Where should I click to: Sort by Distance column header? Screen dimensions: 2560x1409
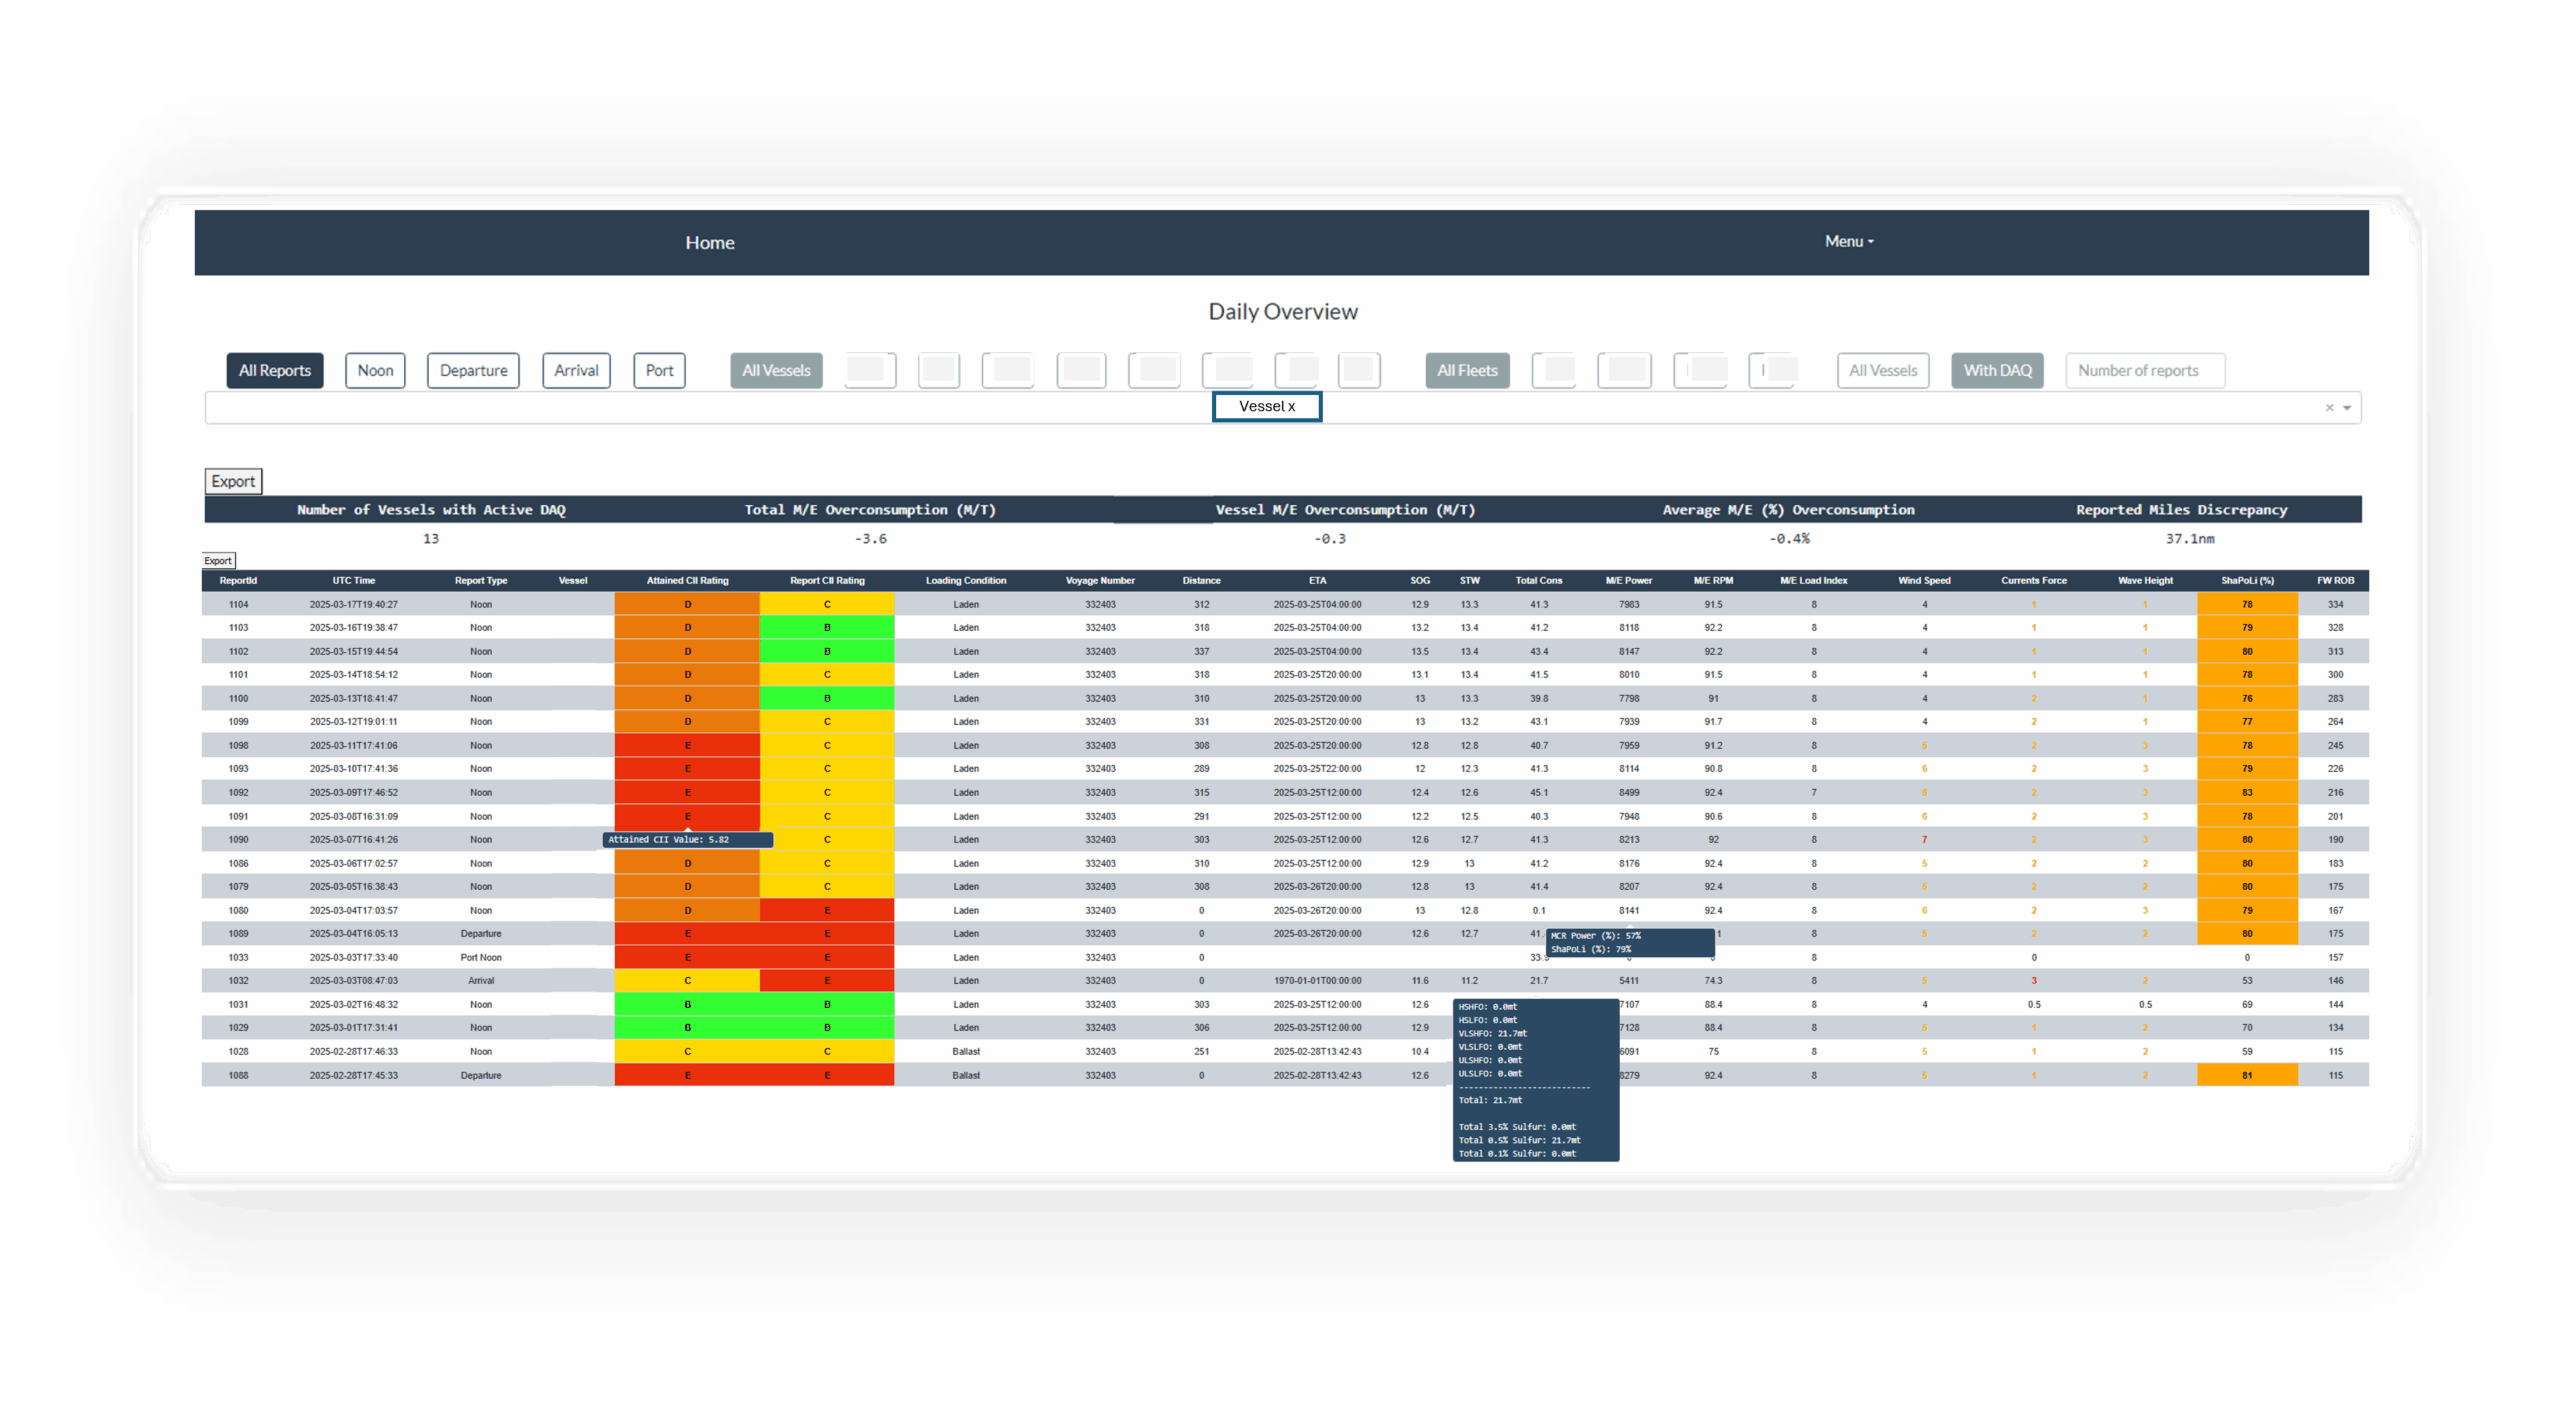point(1201,581)
